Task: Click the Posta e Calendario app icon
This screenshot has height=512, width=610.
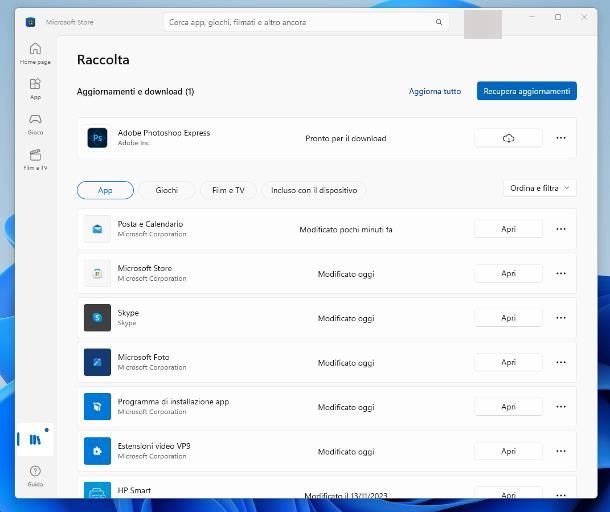Action: click(97, 229)
